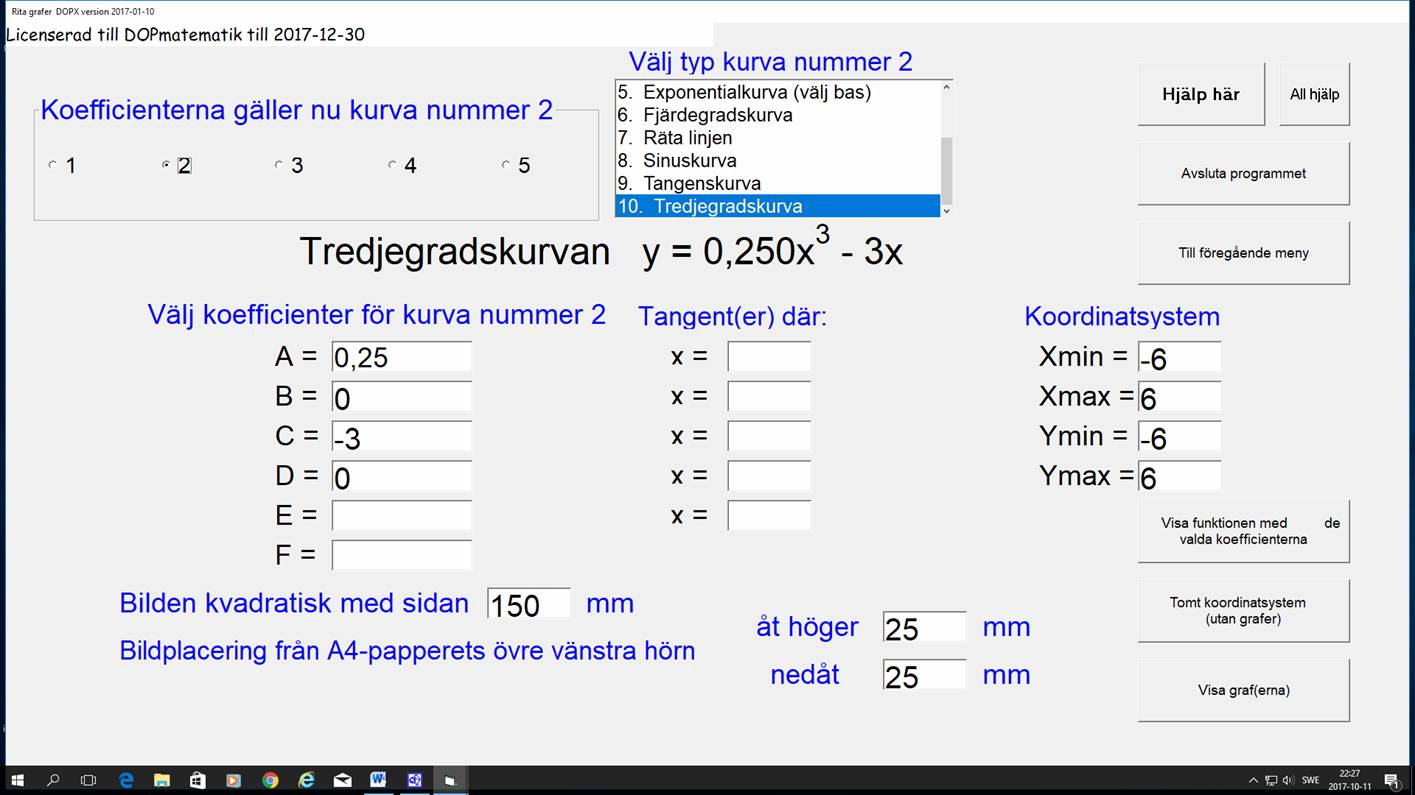This screenshot has height=795, width=1415.
Task: Open Microsoft Edge from the taskbar
Action: (126, 780)
